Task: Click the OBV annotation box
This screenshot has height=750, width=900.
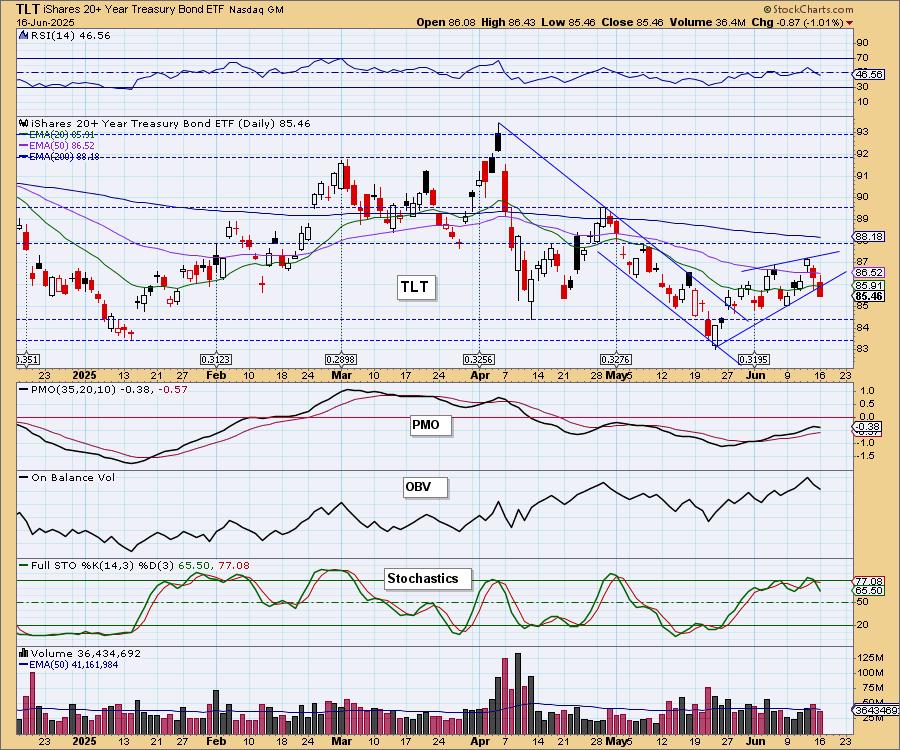Action: (424, 487)
